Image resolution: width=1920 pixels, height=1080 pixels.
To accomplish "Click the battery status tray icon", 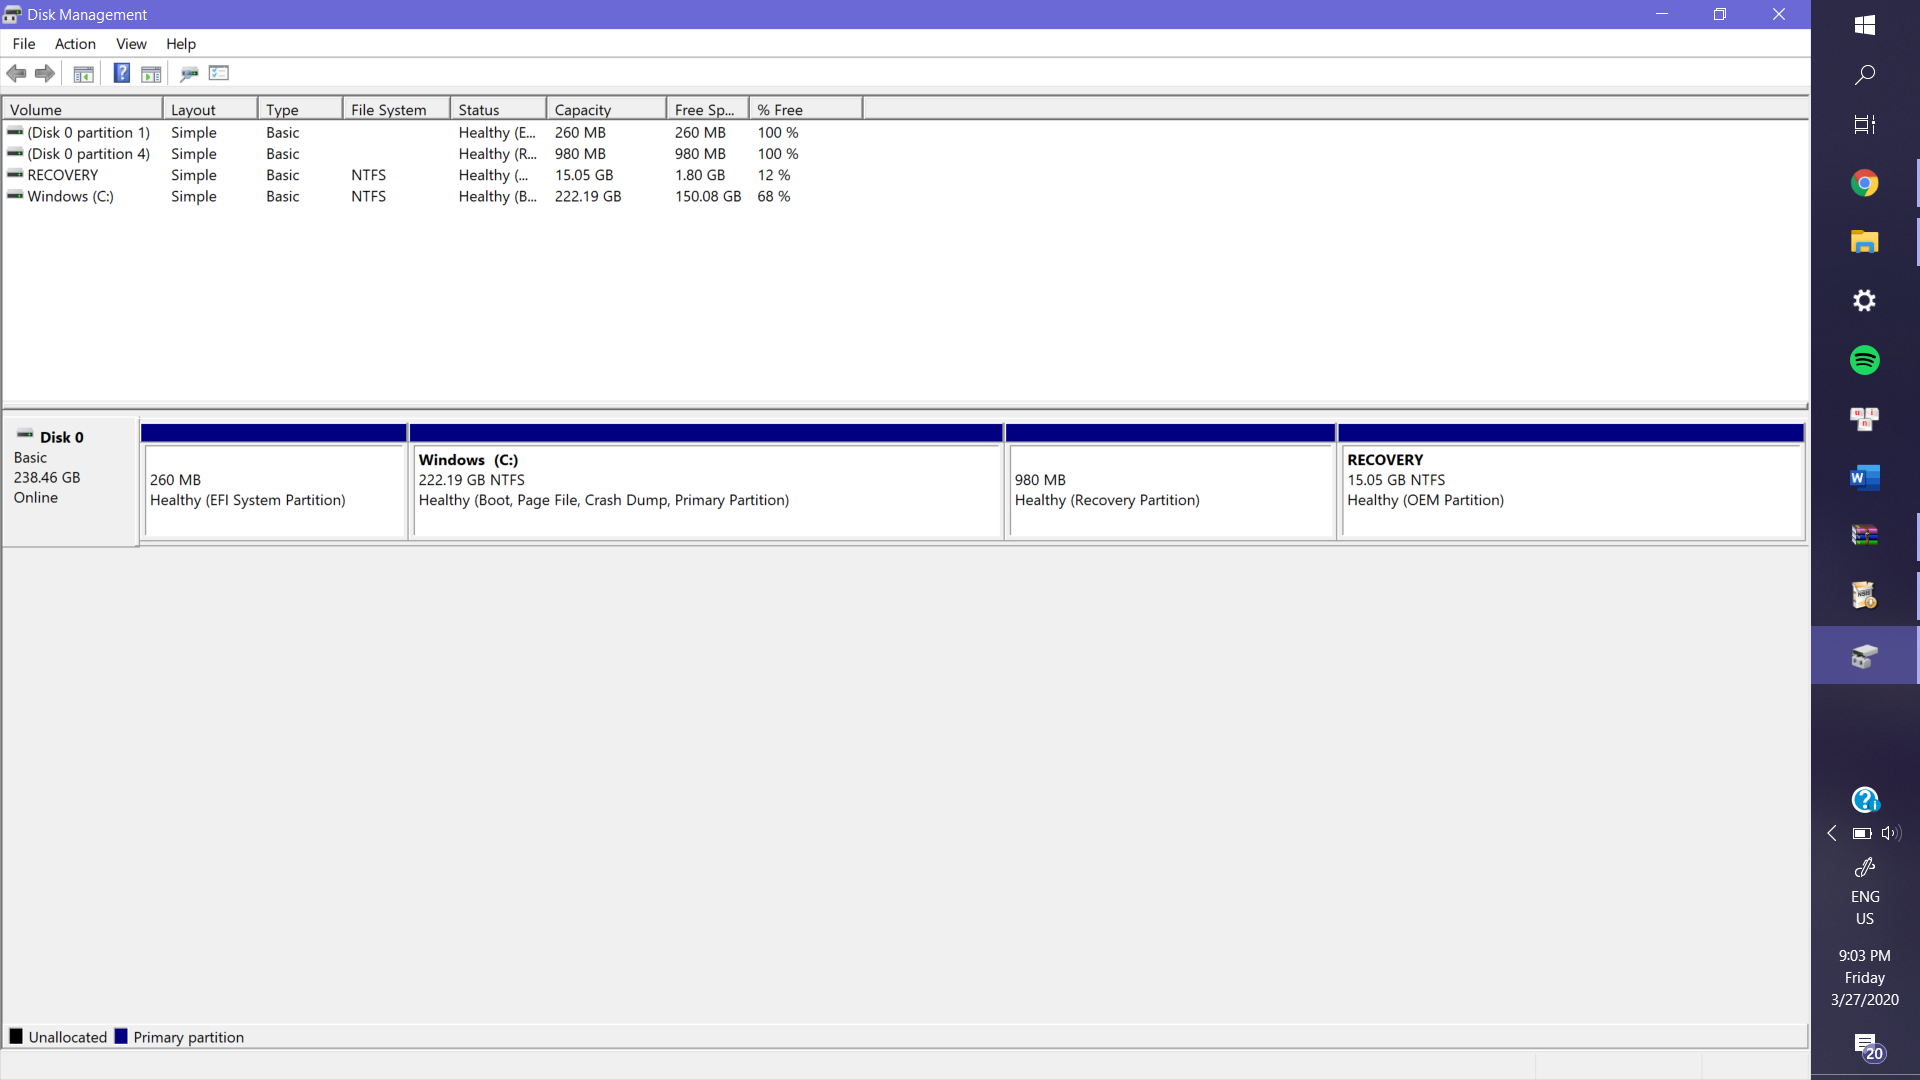I will pyautogui.click(x=1862, y=833).
